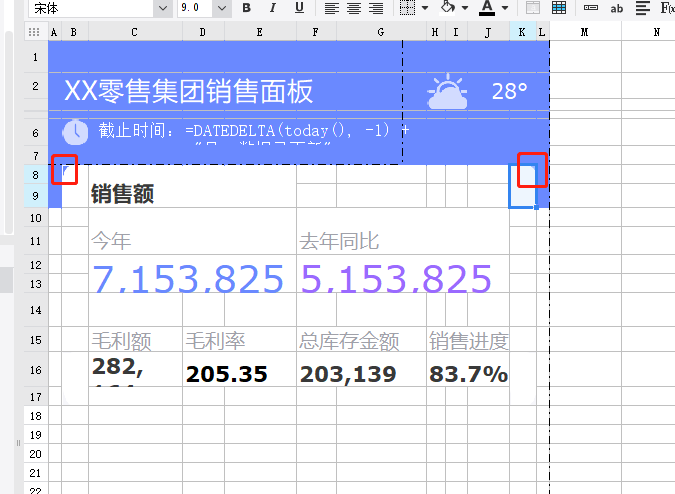Select all cells via corner button

[34, 32]
